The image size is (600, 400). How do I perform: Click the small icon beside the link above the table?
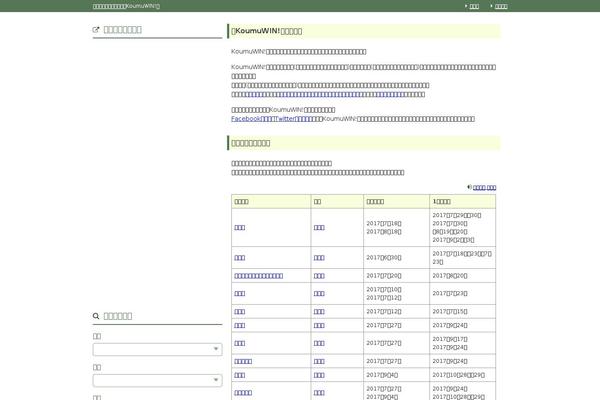tap(470, 187)
